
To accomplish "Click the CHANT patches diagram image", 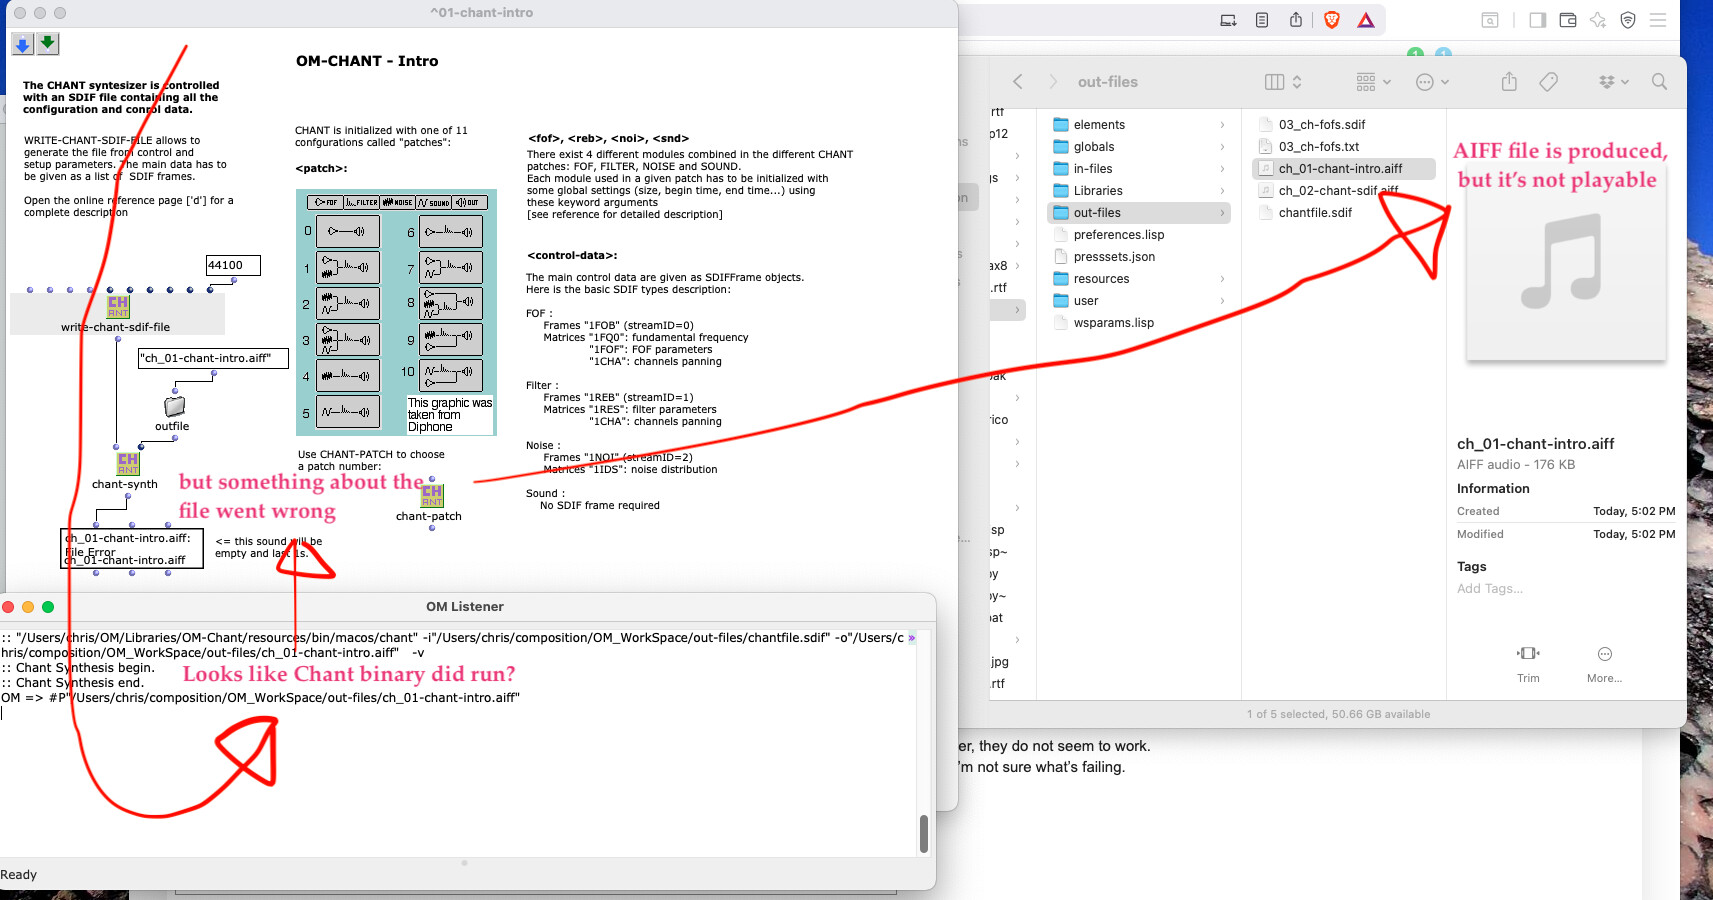I will point(396,312).
